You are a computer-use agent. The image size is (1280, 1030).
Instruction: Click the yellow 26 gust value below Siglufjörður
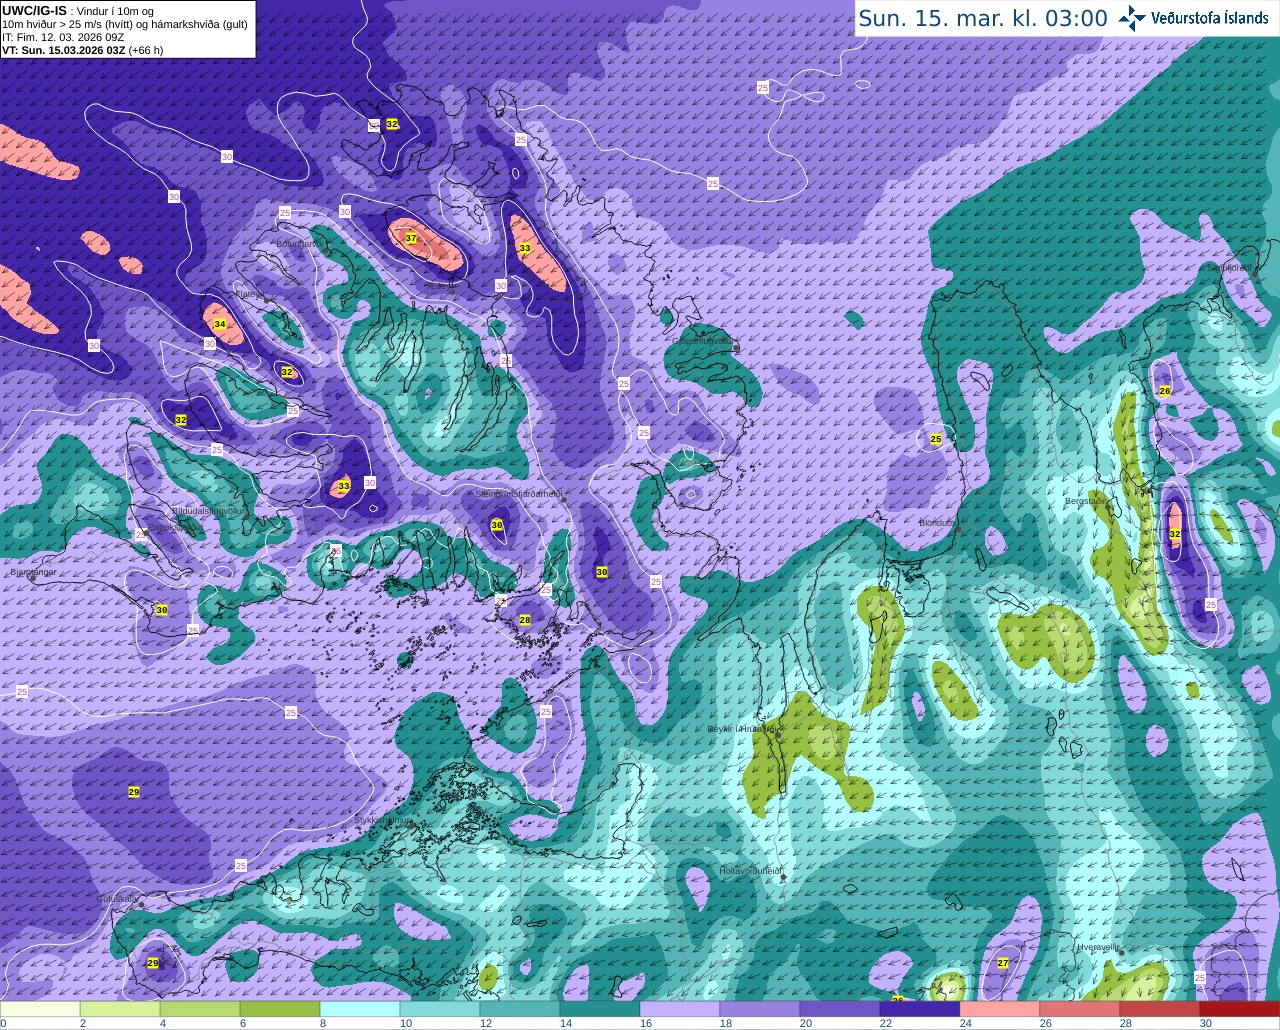(1164, 391)
